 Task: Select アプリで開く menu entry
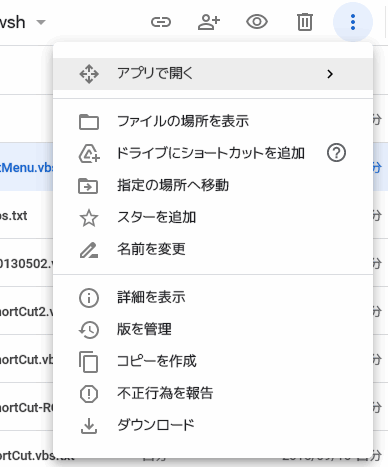pyautogui.click(x=213, y=74)
